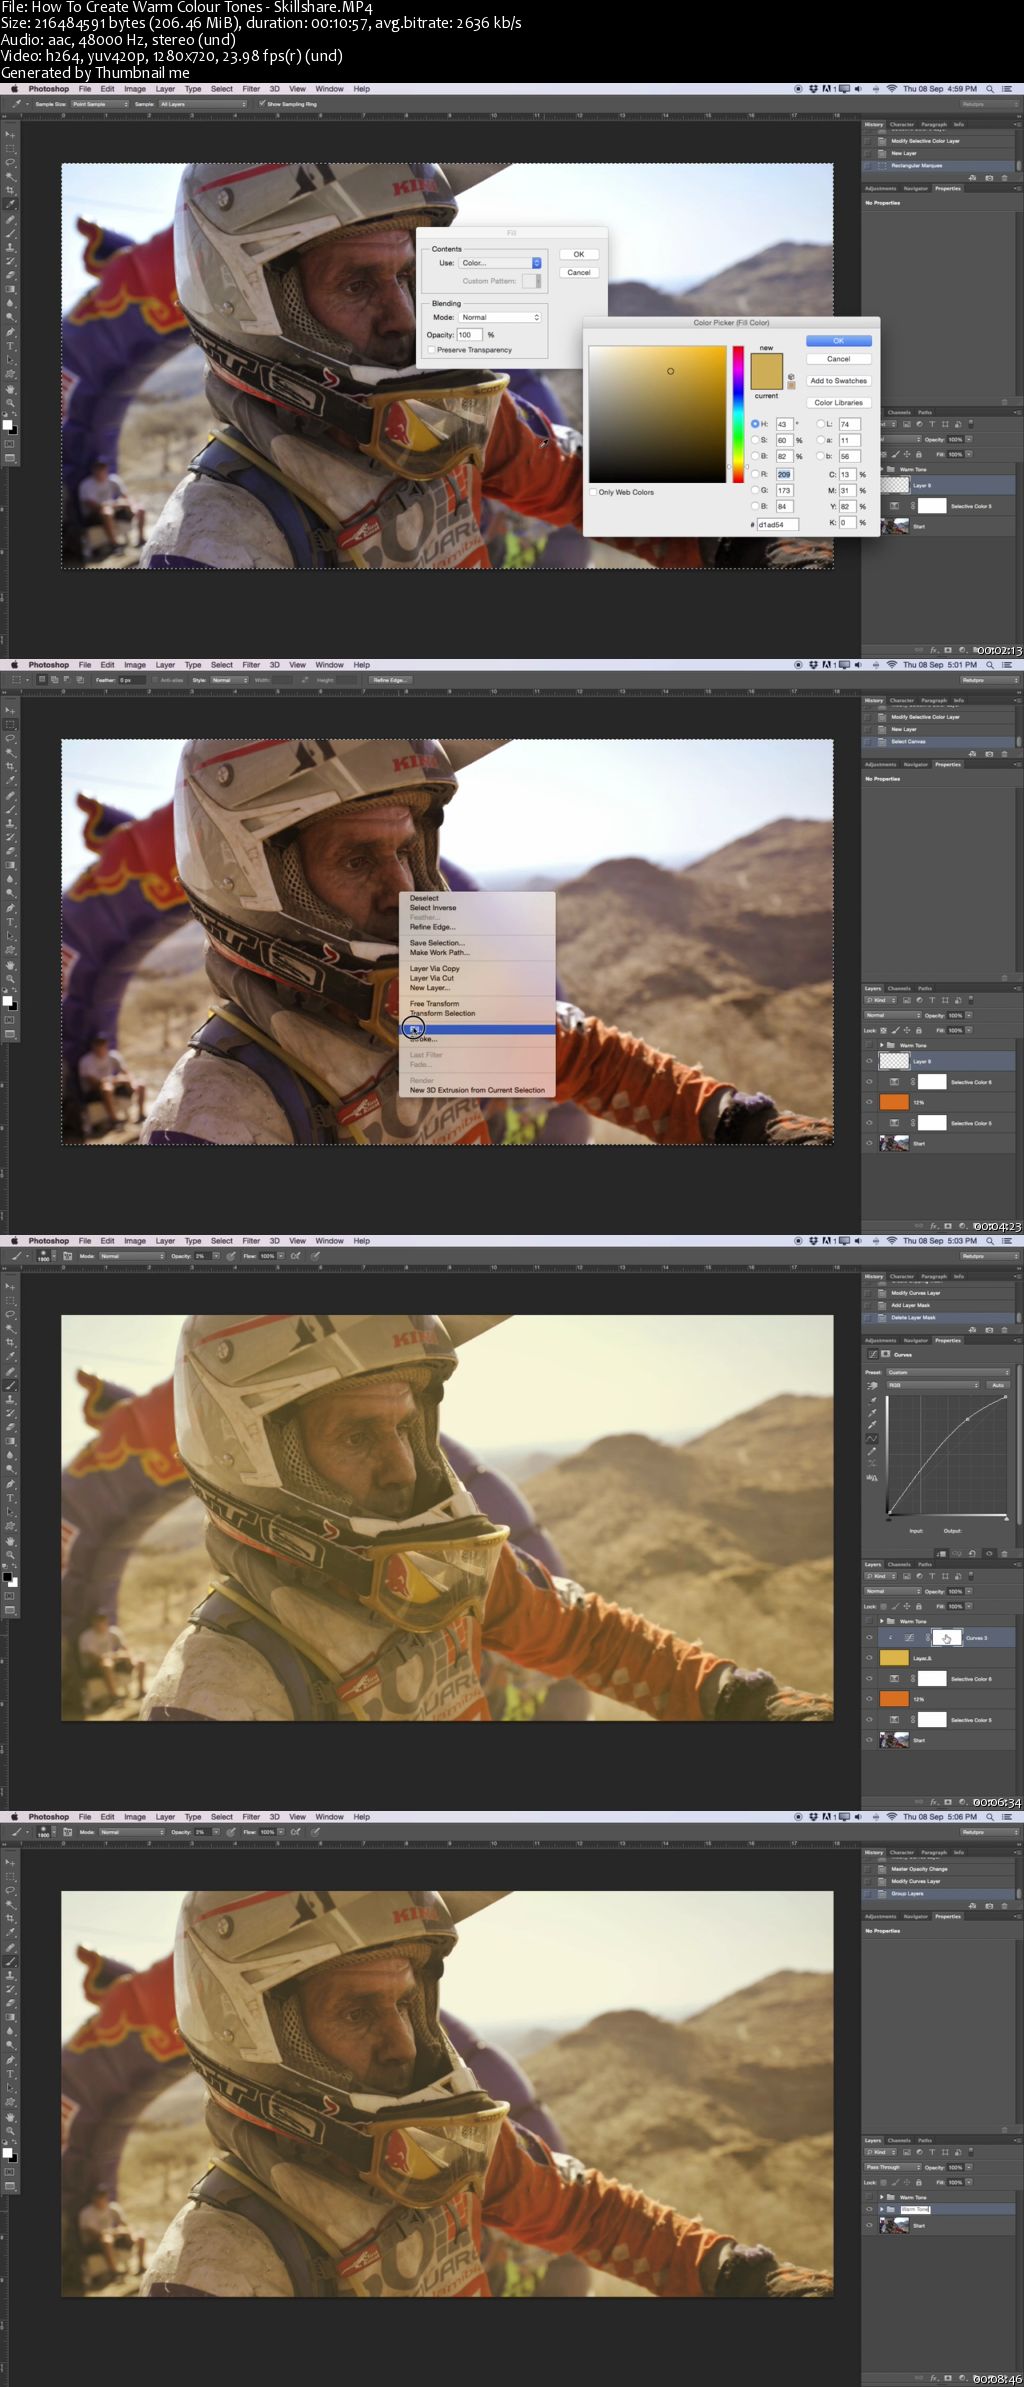The width and height of the screenshot is (1024, 2387).
Task: Click type-layer filter T icon in 00:06:34 Layers
Action: click(x=932, y=1576)
